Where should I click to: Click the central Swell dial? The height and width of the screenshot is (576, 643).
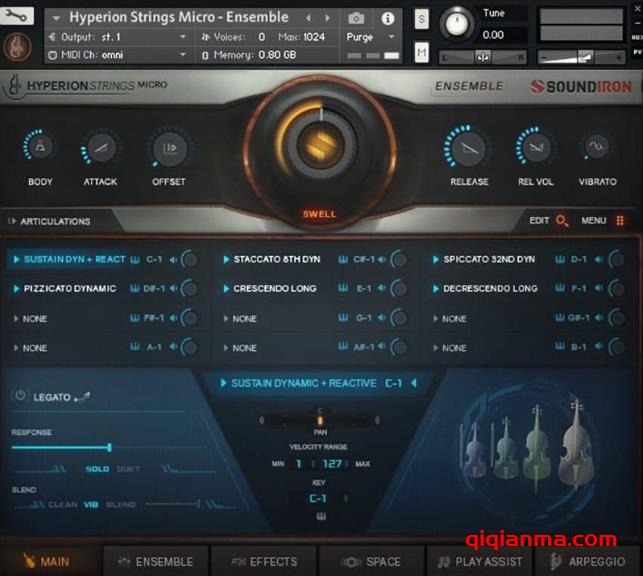click(320, 146)
